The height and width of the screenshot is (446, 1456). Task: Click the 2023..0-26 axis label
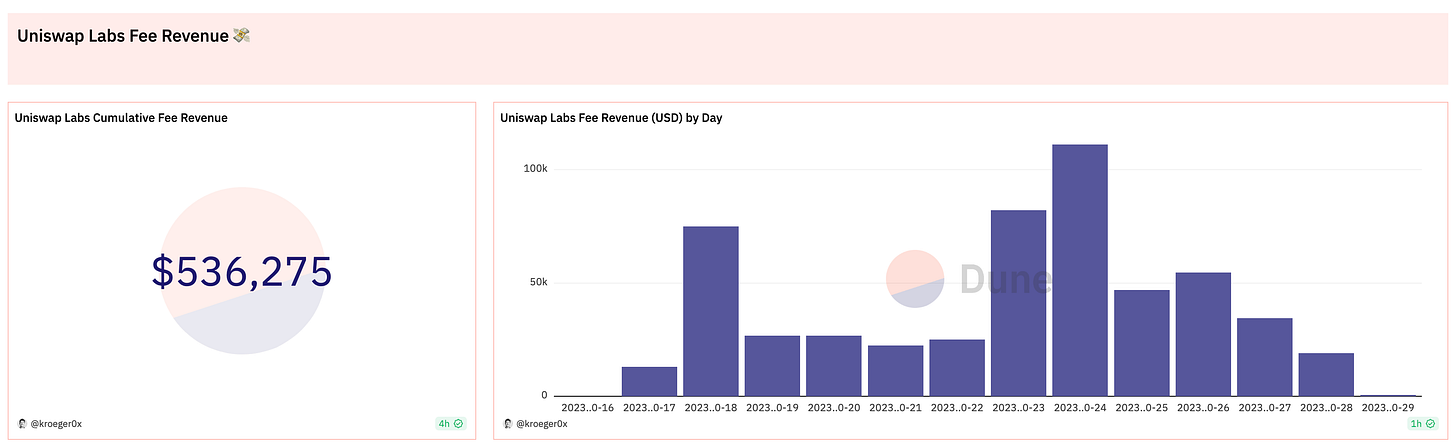click(1204, 408)
